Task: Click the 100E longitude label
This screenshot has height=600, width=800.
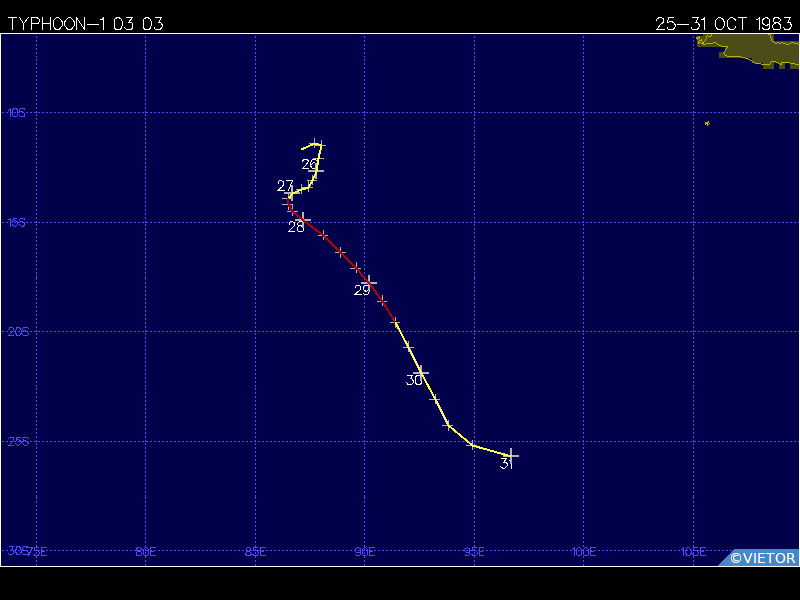Action: [x=583, y=551]
